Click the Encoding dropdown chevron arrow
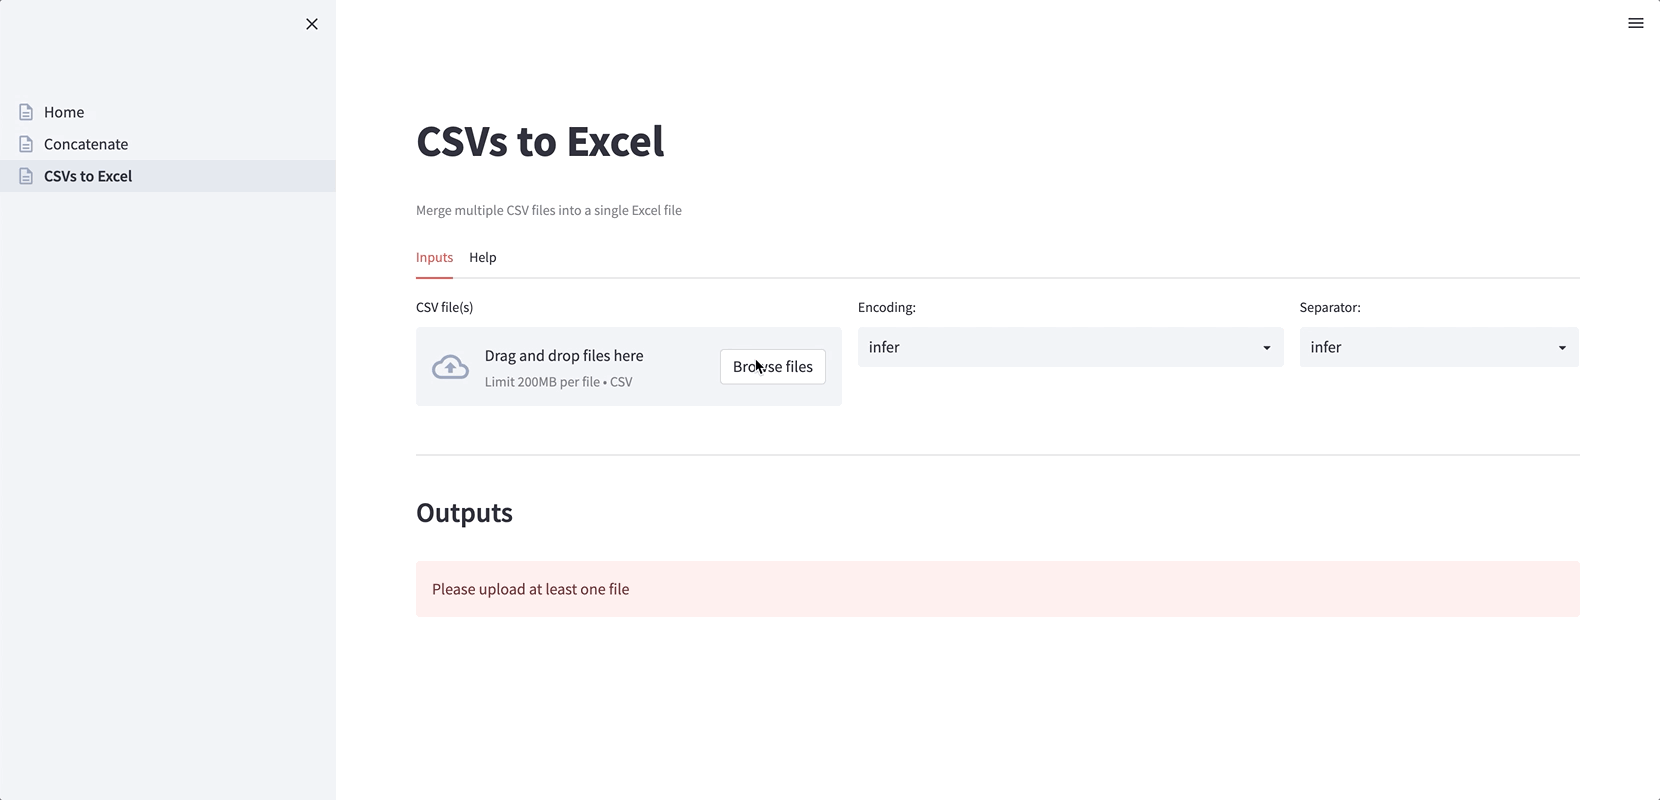 pos(1265,347)
